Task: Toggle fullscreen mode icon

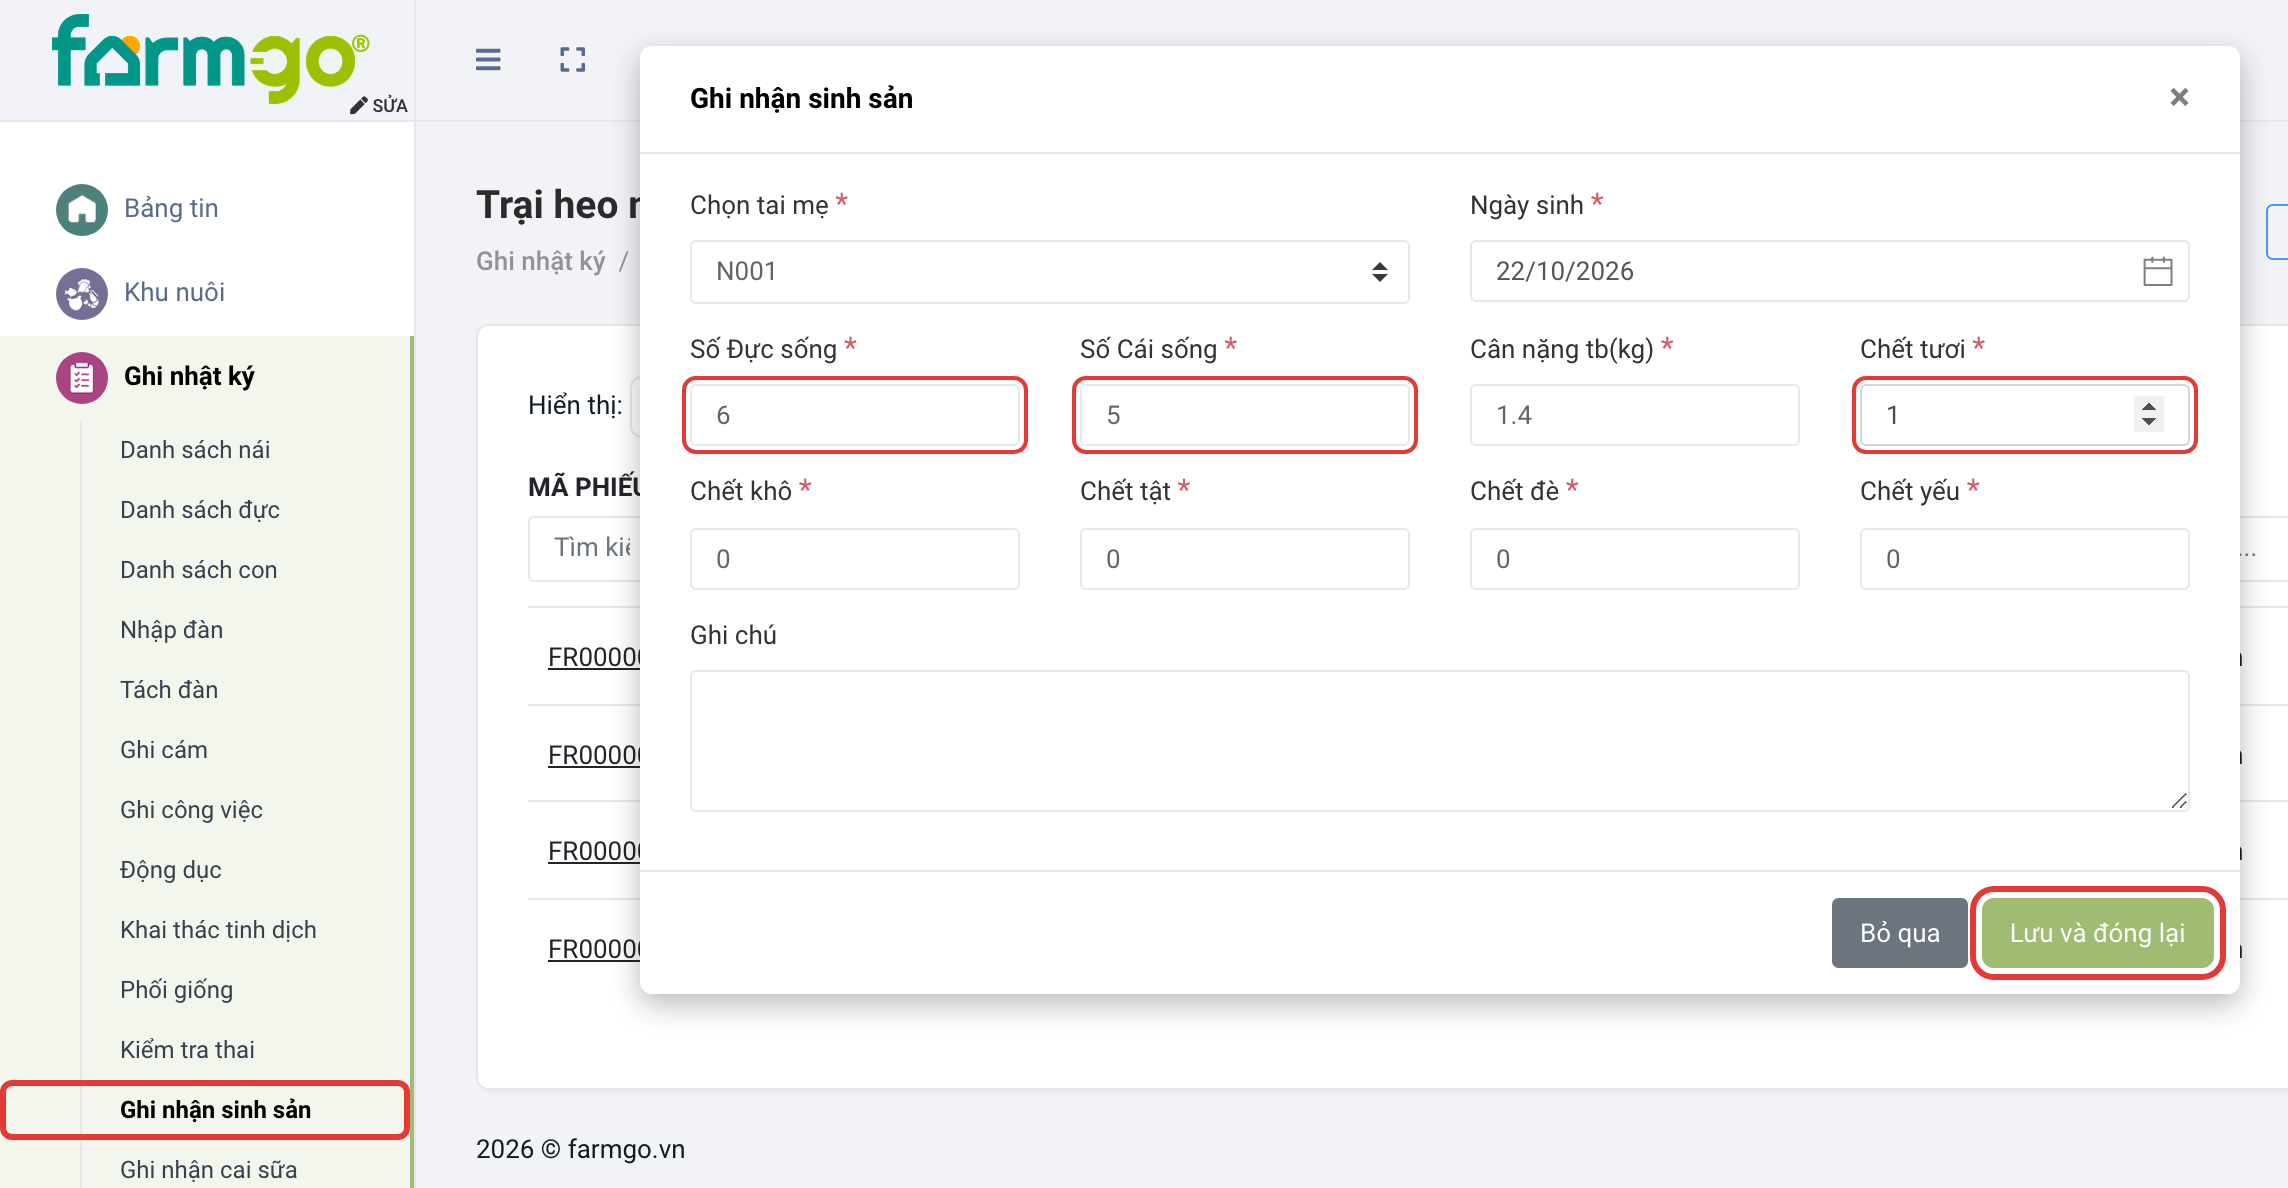Action: click(573, 60)
